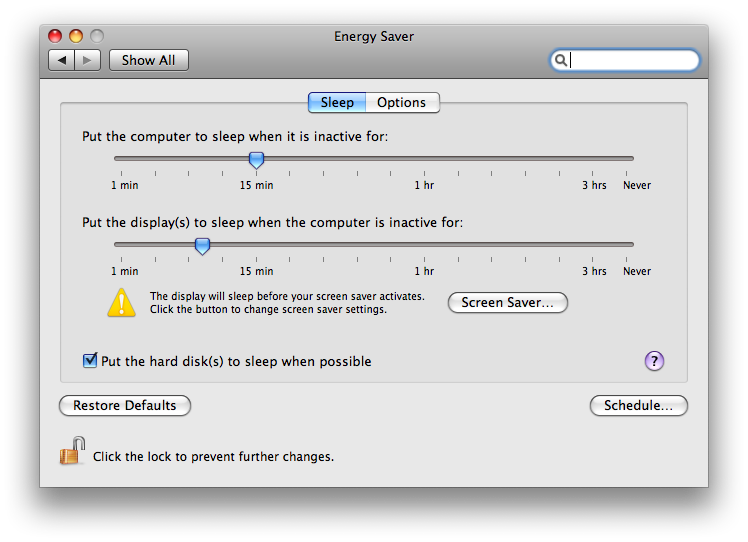The height and width of the screenshot is (542, 748).
Task: Toggle Put the hard disk(s) to sleep checkbox
Action: pos(90,361)
